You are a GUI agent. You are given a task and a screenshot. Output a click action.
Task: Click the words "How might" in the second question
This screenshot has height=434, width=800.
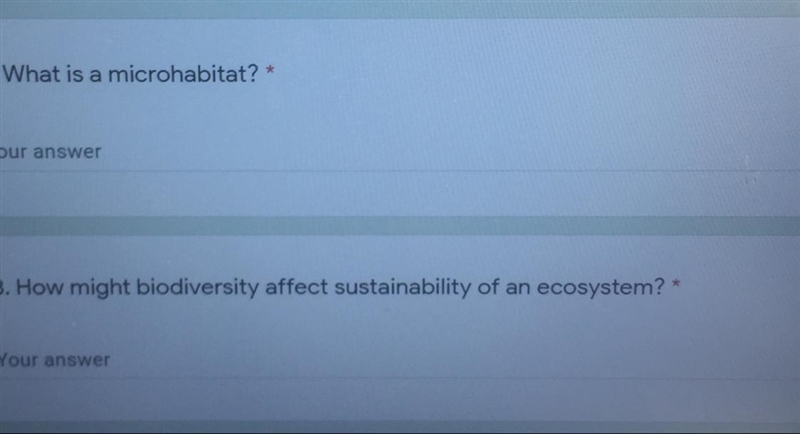[73, 288]
